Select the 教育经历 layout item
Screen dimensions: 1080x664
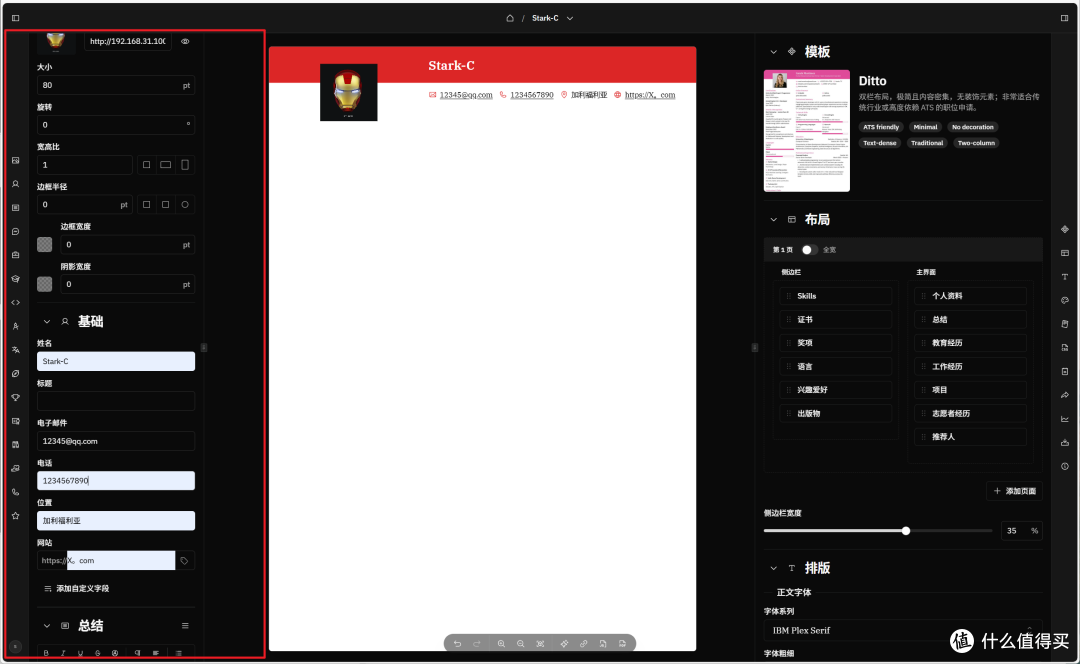coord(970,343)
